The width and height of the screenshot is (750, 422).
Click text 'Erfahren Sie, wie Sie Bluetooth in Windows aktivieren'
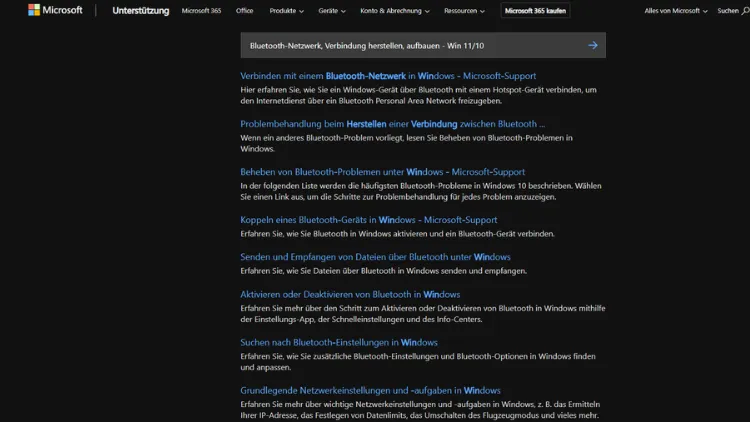click(x=397, y=233)
